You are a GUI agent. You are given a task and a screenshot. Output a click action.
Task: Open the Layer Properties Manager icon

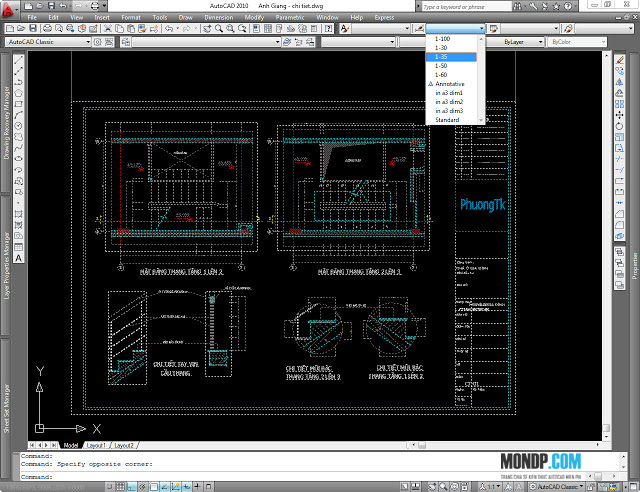coord(125,42)
